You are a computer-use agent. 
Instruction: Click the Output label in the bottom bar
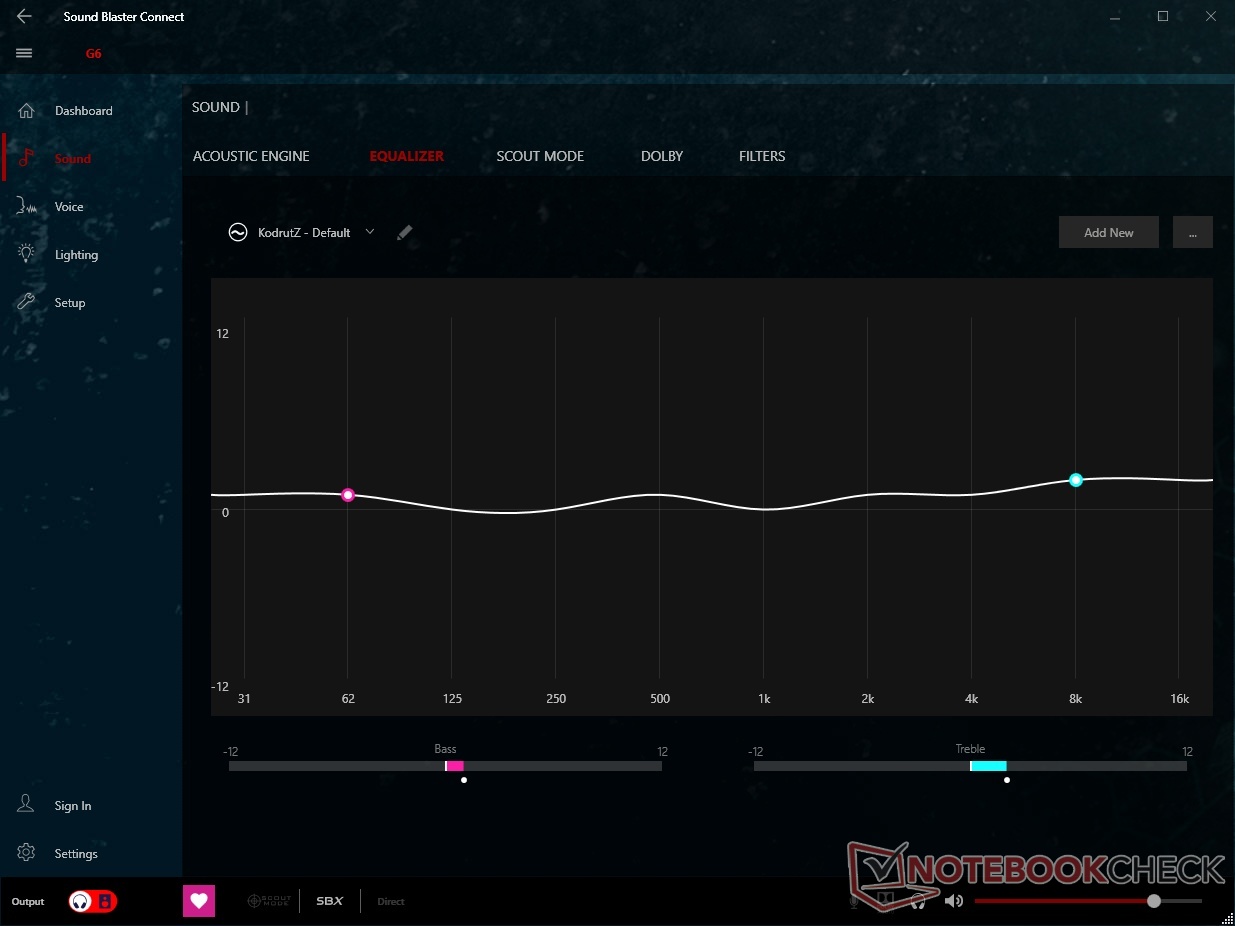[x=28, y=902]
